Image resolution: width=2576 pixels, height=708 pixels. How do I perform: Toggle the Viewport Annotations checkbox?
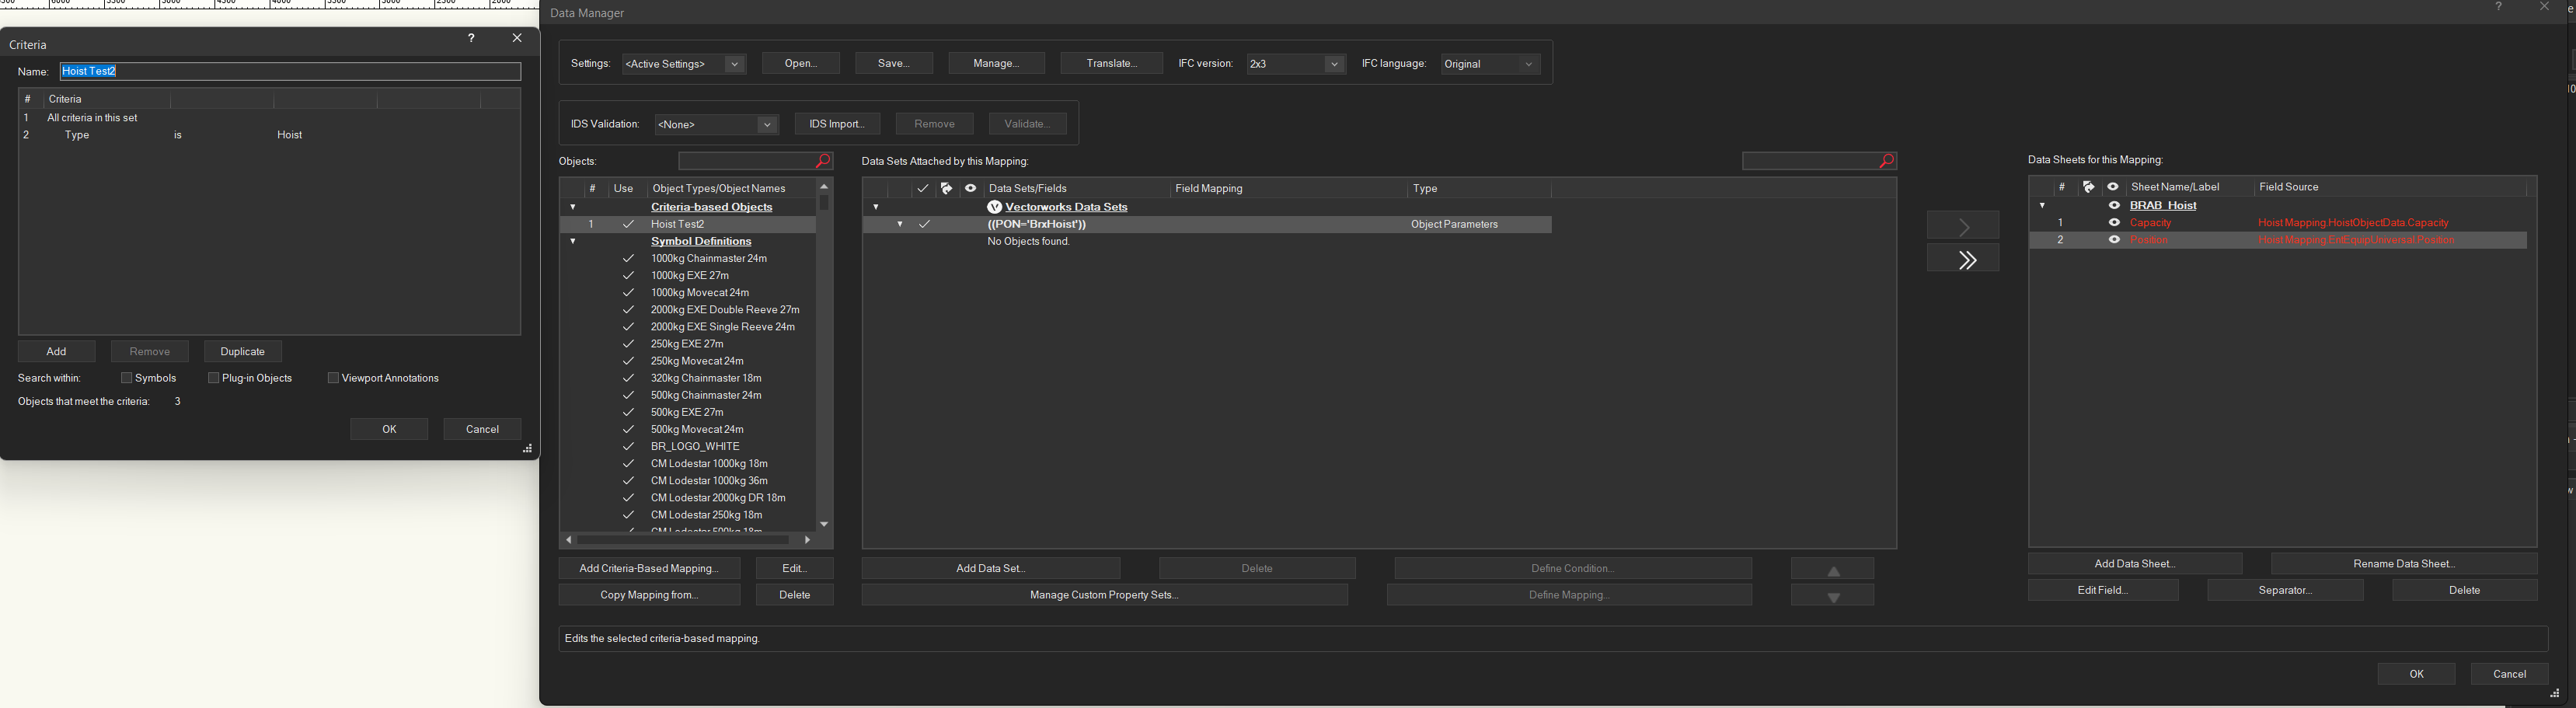tap(333, 378)
